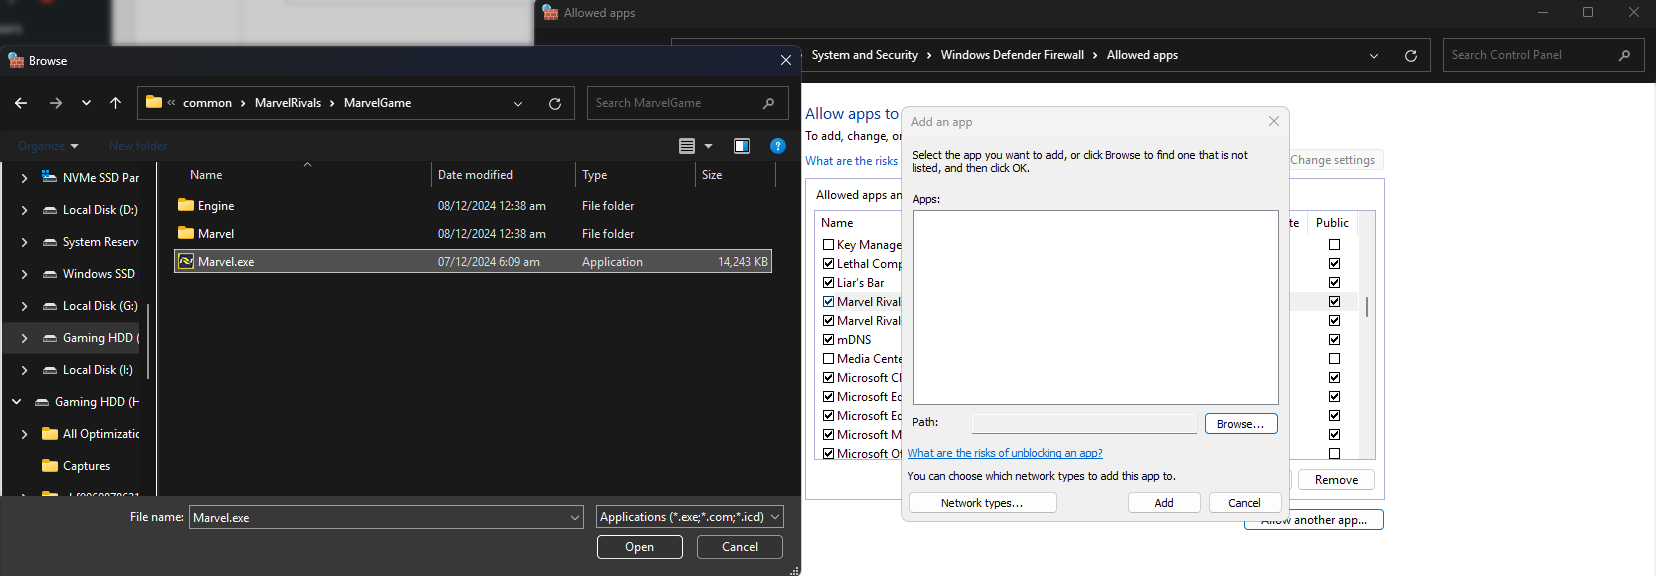Select the Marvel.exe application file

226,262
